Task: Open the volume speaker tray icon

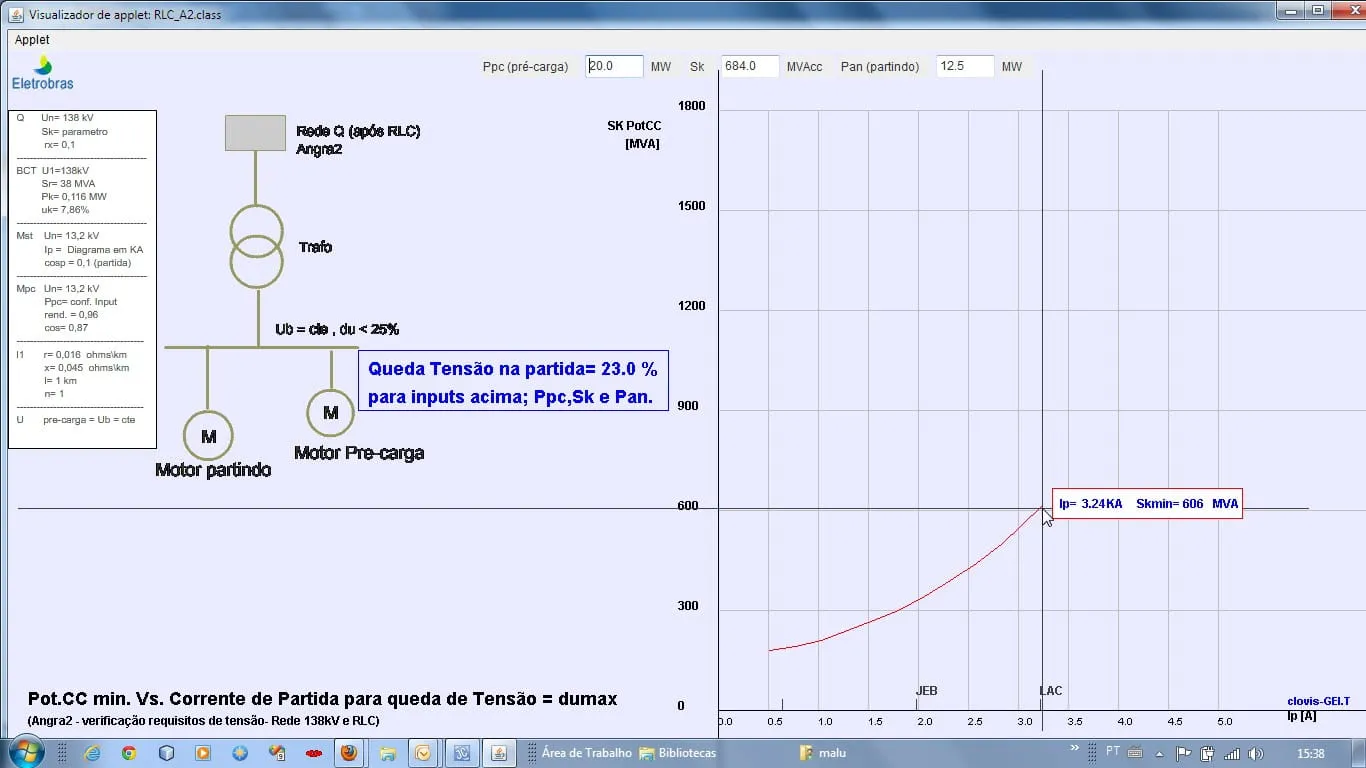Action: 1256,754
